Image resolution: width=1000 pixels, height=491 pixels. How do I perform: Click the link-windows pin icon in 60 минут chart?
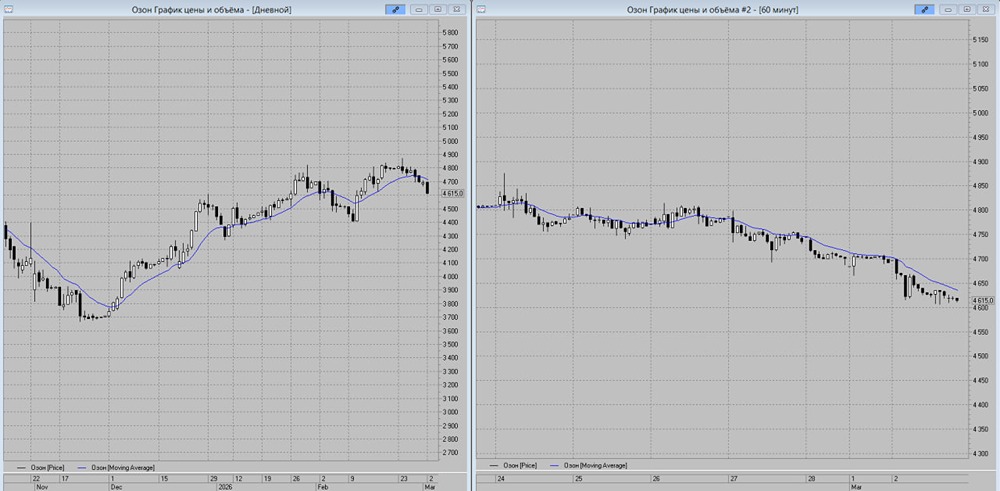point(924,10)
